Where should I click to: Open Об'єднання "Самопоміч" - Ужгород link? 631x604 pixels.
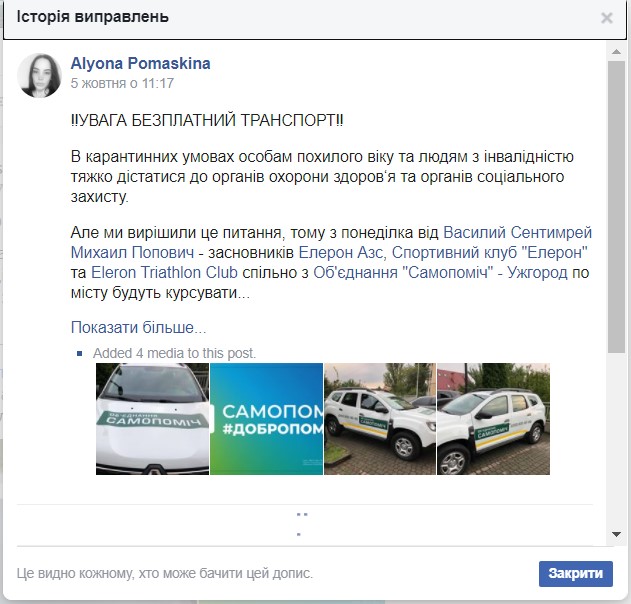(441, 272)
